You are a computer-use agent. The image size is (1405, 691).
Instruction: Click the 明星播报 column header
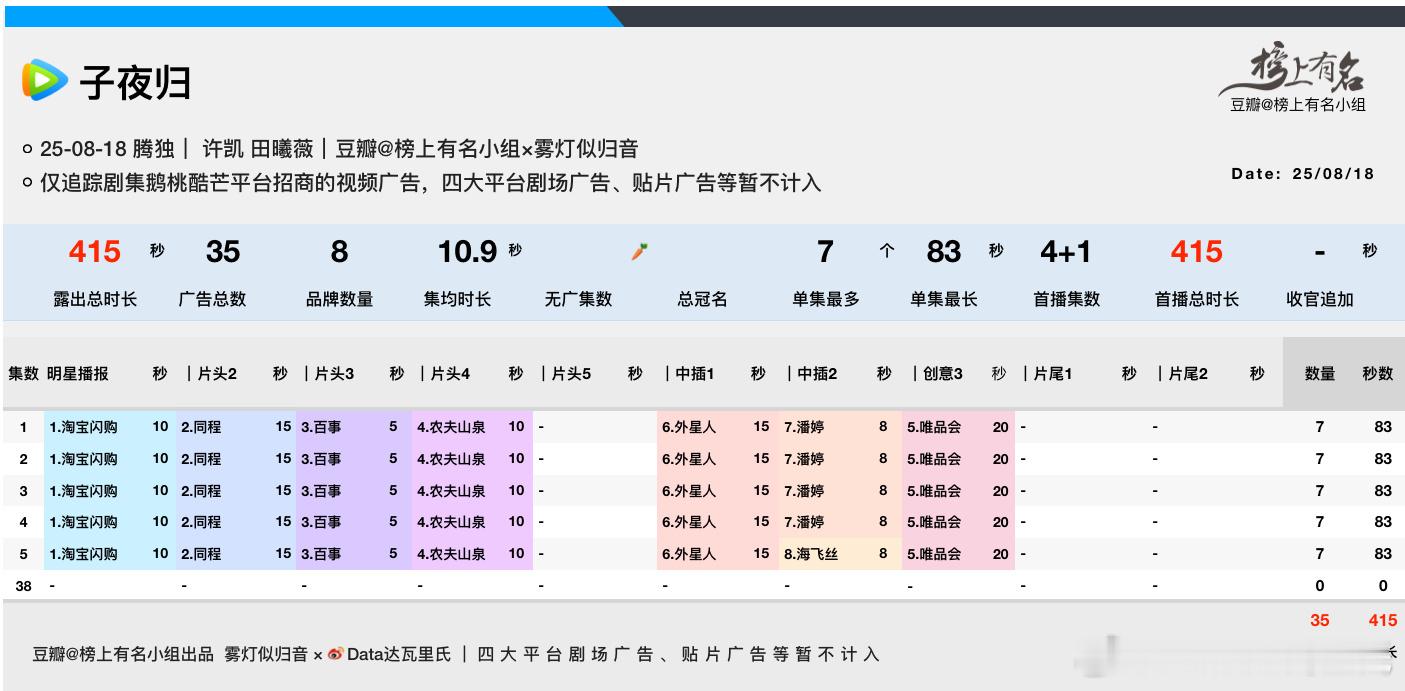tap(78, 373)
